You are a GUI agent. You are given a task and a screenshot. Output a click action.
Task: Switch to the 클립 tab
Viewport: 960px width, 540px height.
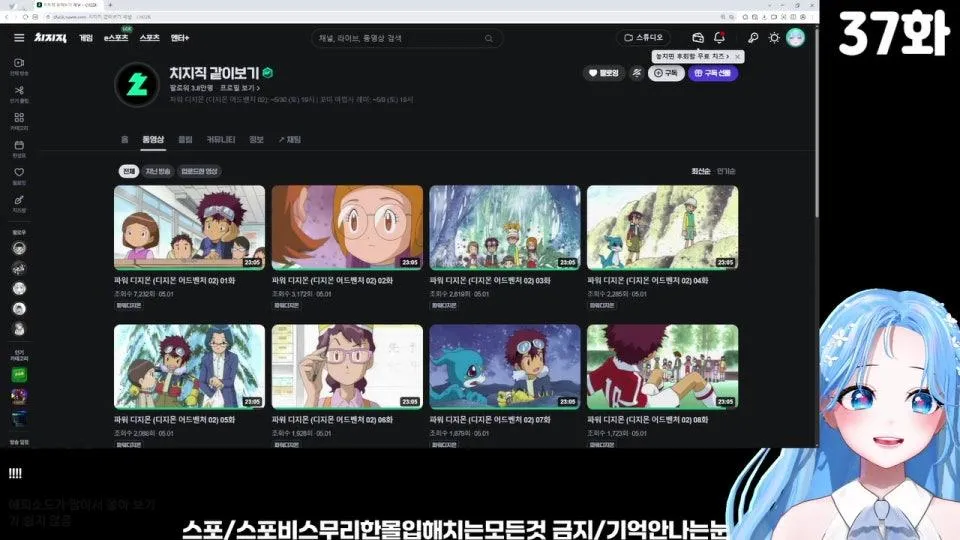185,140
